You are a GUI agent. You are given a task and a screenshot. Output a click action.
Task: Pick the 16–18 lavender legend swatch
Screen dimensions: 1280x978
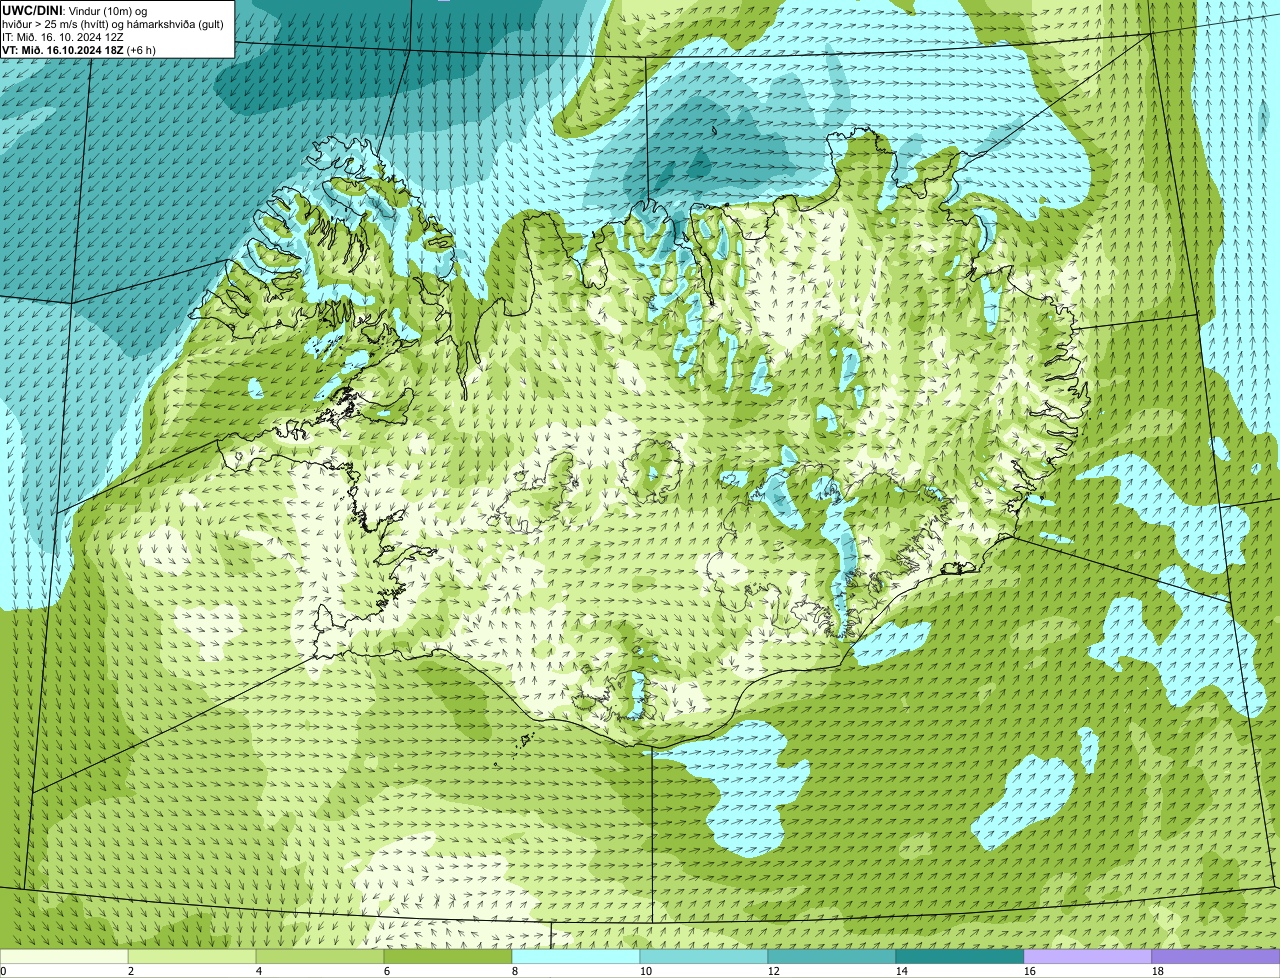point(1088,956)
